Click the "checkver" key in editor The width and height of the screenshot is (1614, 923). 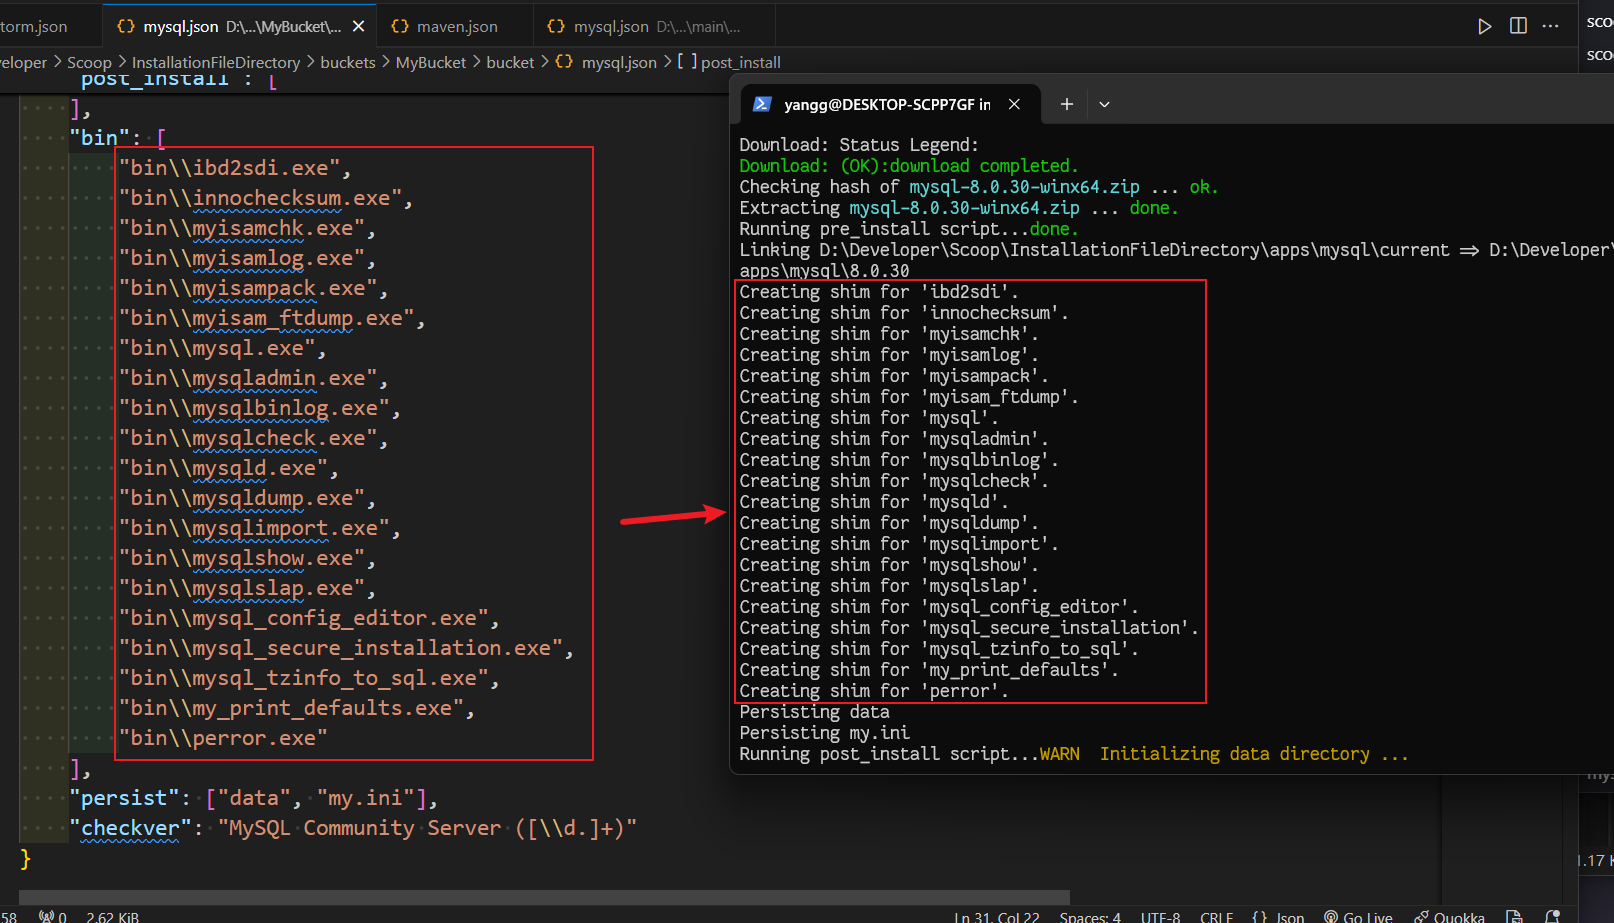(130, 828)
